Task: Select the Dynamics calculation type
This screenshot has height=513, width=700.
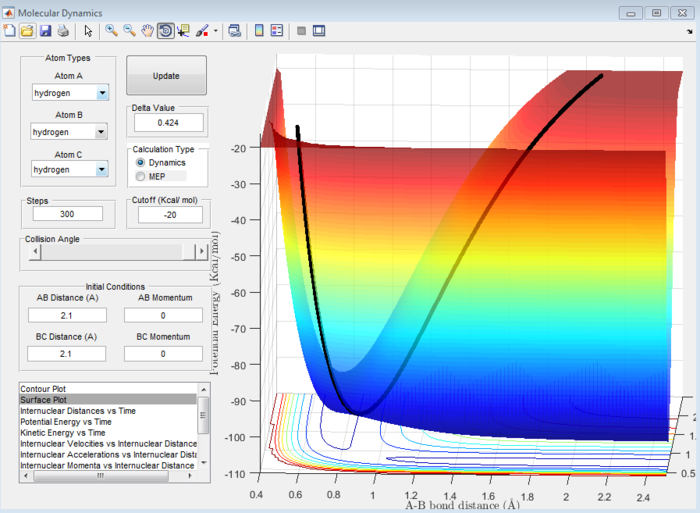Action: [x=141, y=162]
